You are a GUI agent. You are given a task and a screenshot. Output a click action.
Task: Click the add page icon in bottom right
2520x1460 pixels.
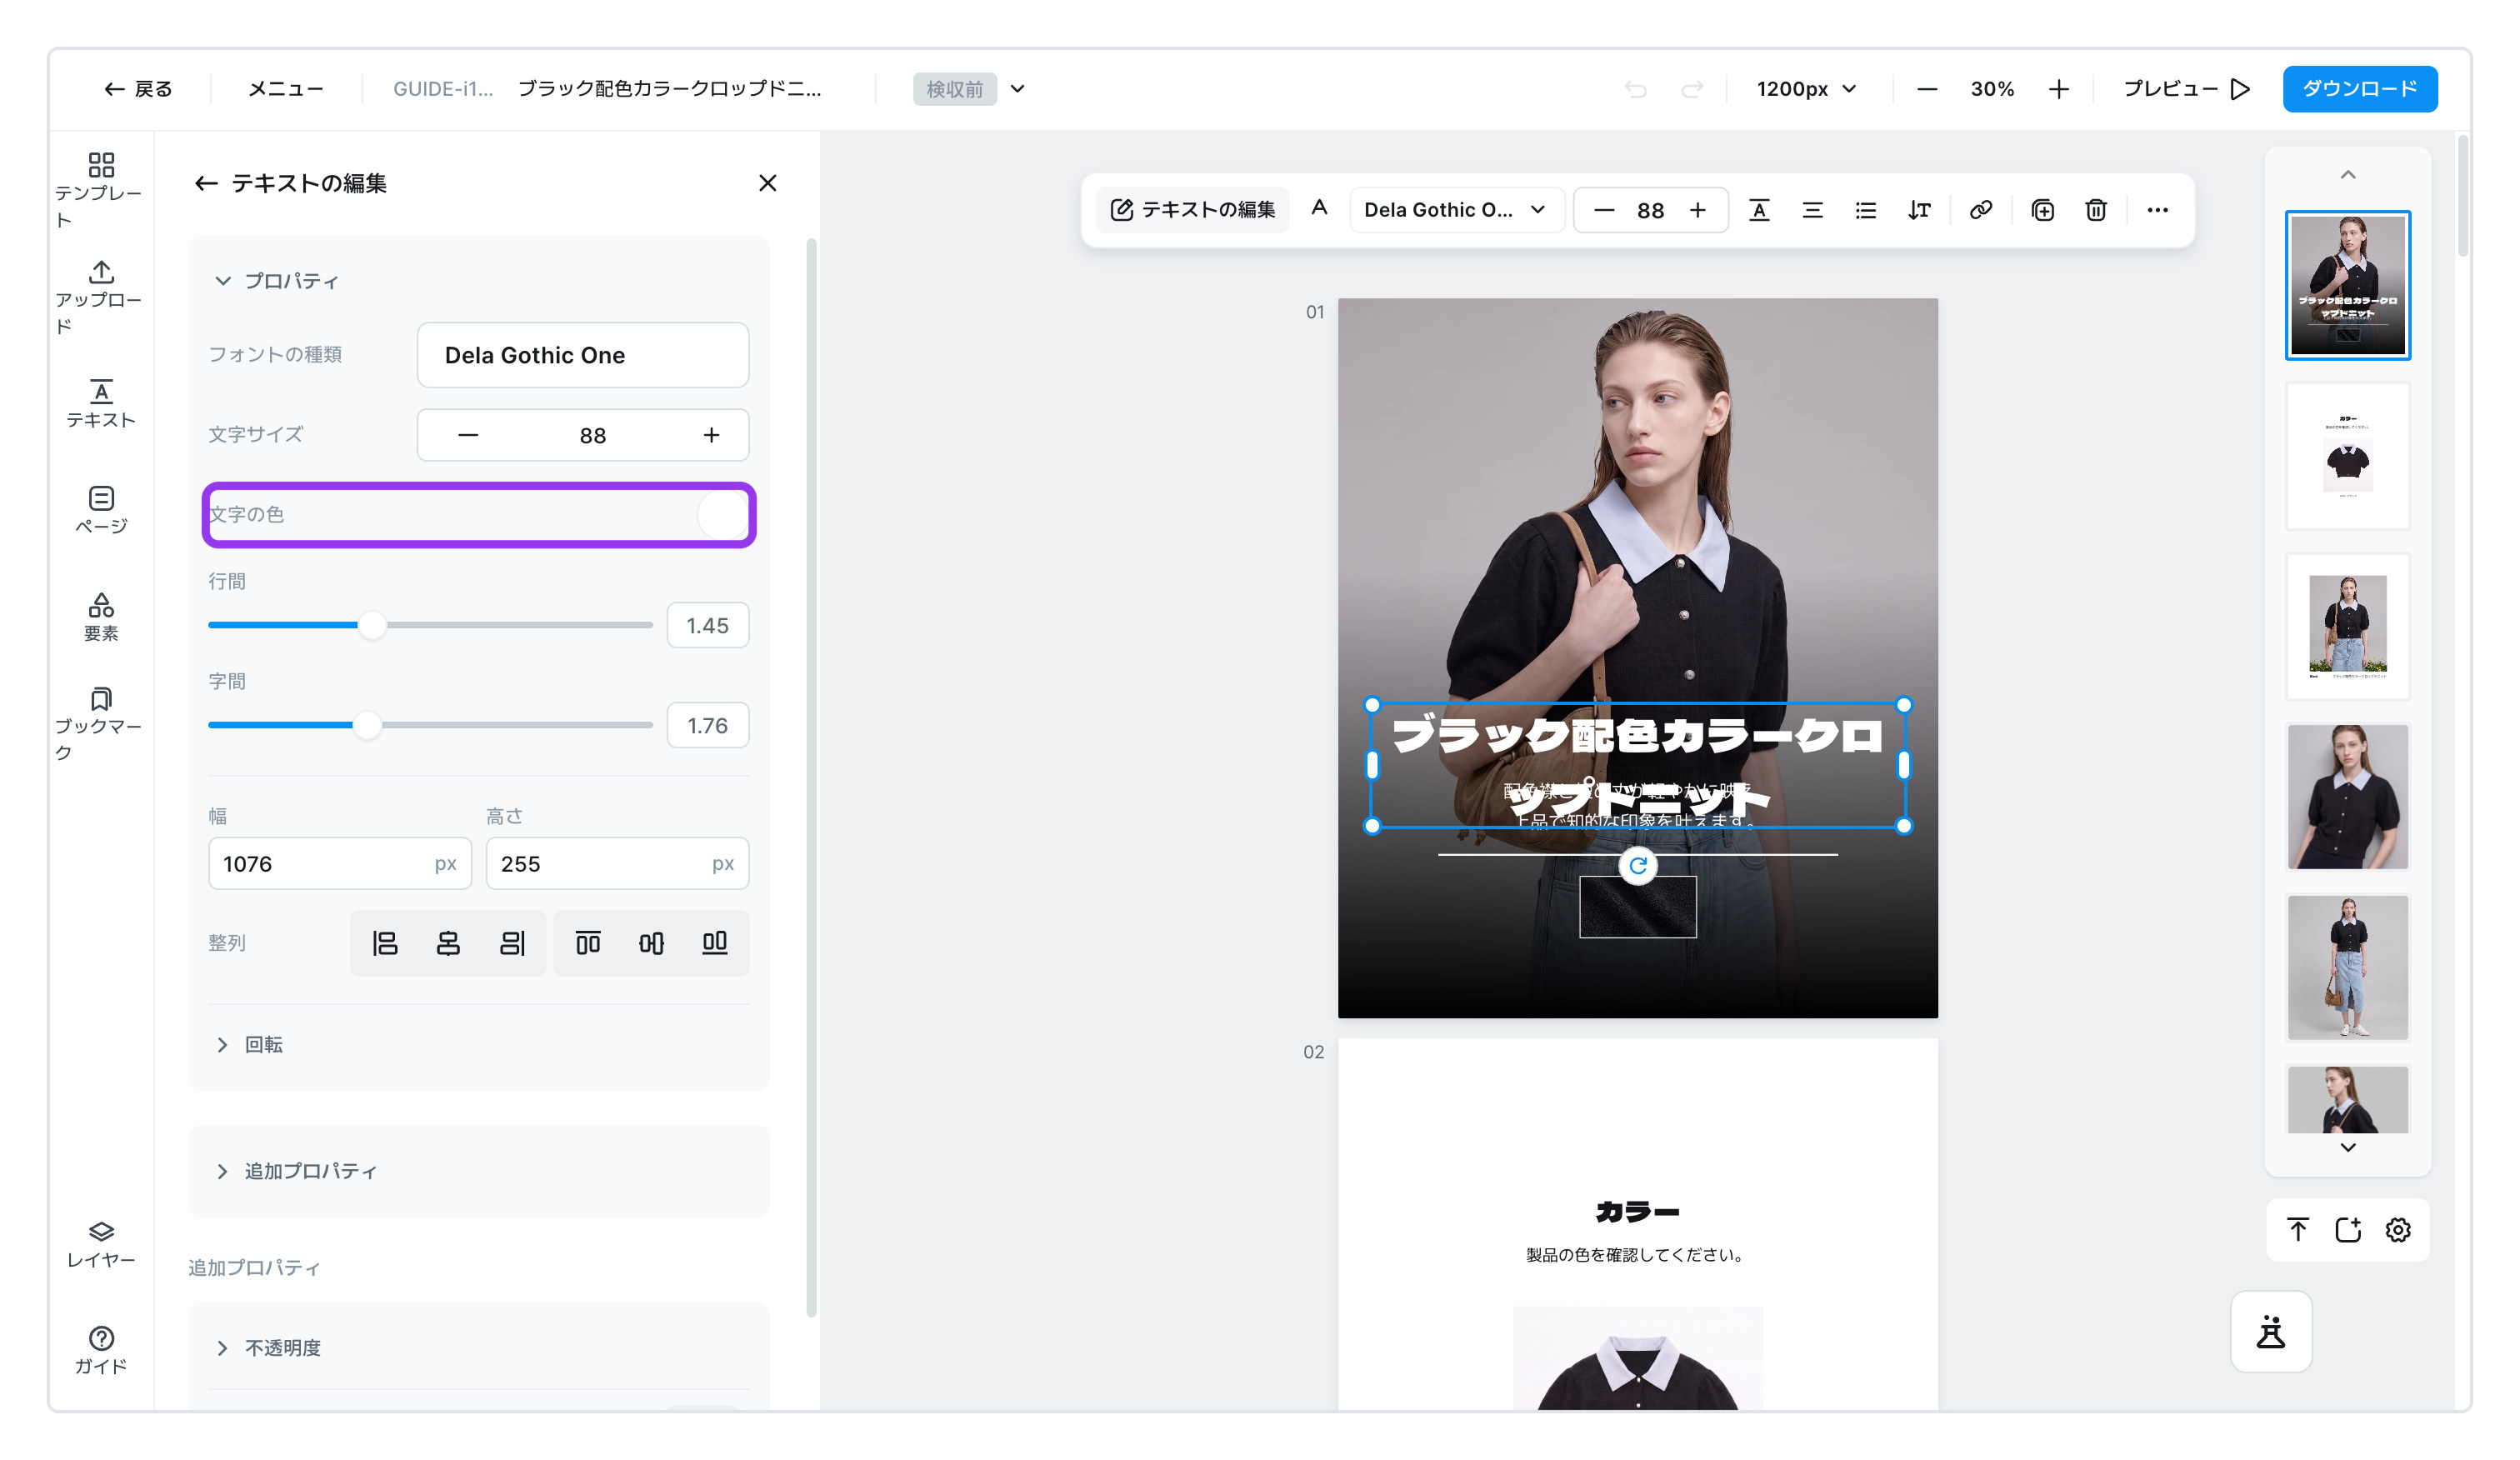click(x=2347, y=1229)
